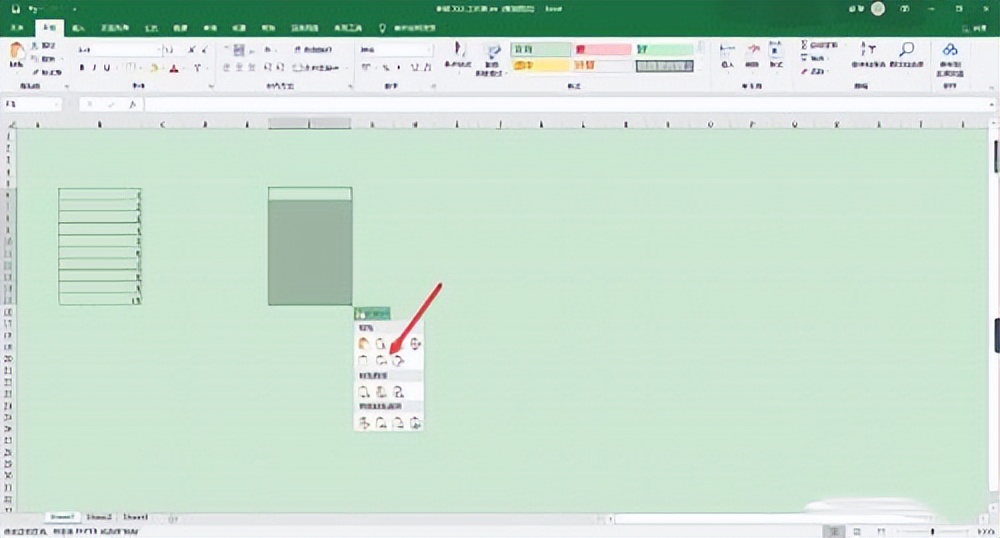Open the font name dropdown
The width and height of the screenshot is (1000, 538).
pyautogui.click(x=158, y=50)
